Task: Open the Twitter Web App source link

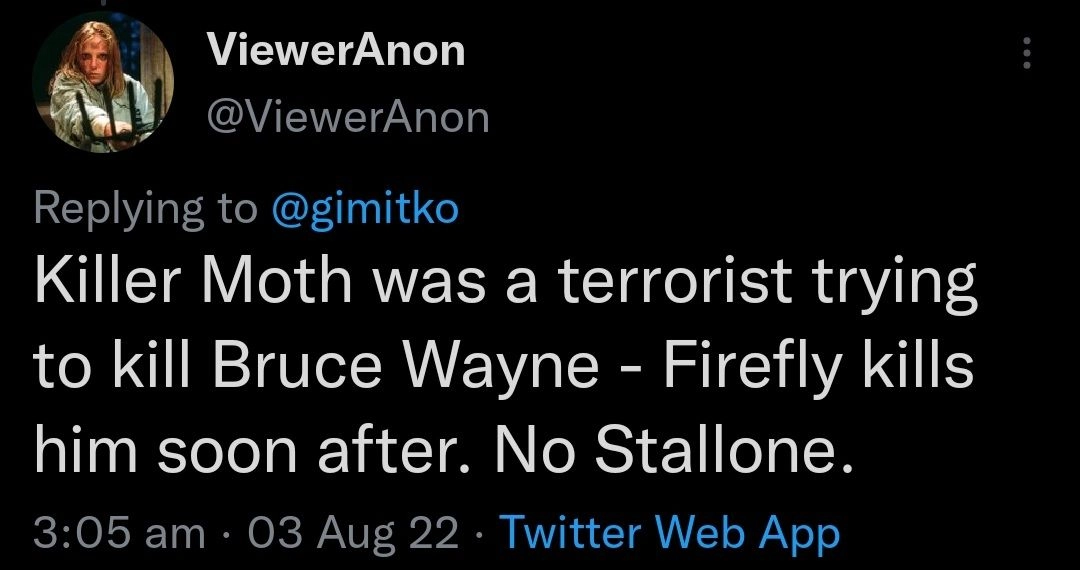Action: (670, 533)
